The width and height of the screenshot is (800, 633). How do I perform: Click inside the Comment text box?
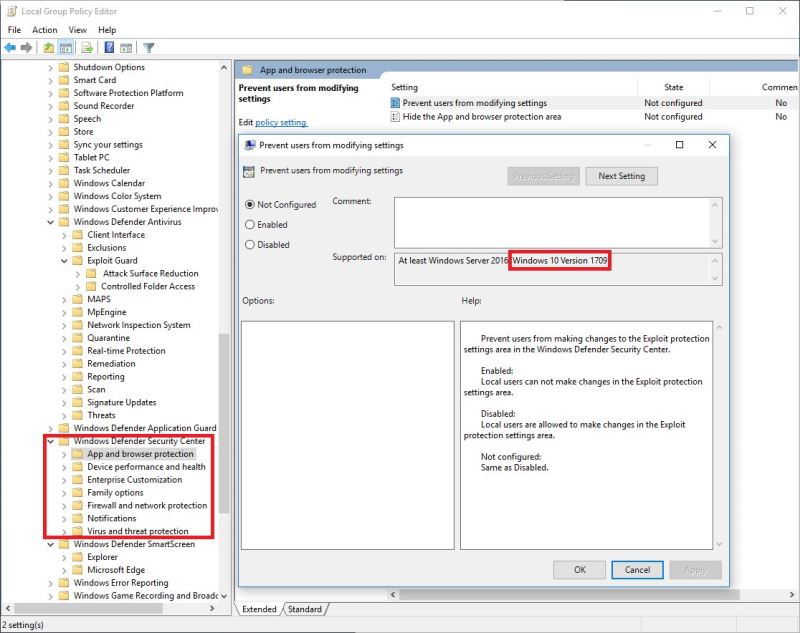(552, 223)
